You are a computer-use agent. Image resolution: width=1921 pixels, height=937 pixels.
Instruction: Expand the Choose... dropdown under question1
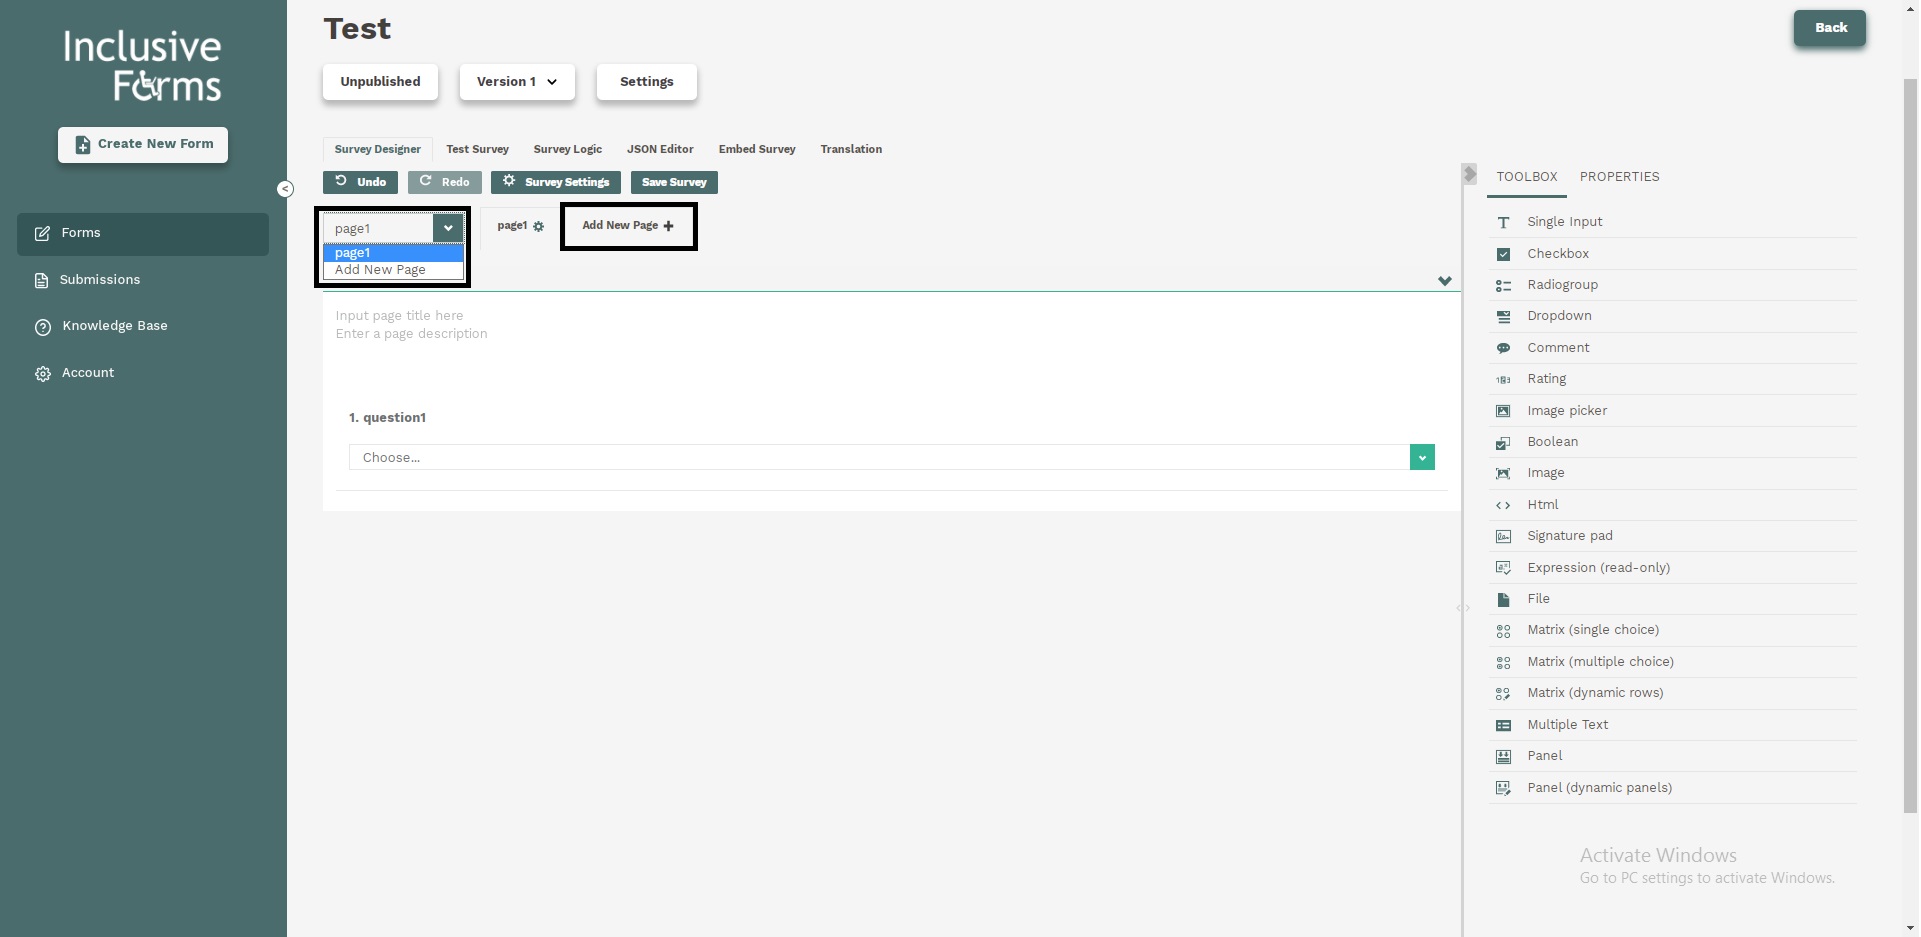1421,457
